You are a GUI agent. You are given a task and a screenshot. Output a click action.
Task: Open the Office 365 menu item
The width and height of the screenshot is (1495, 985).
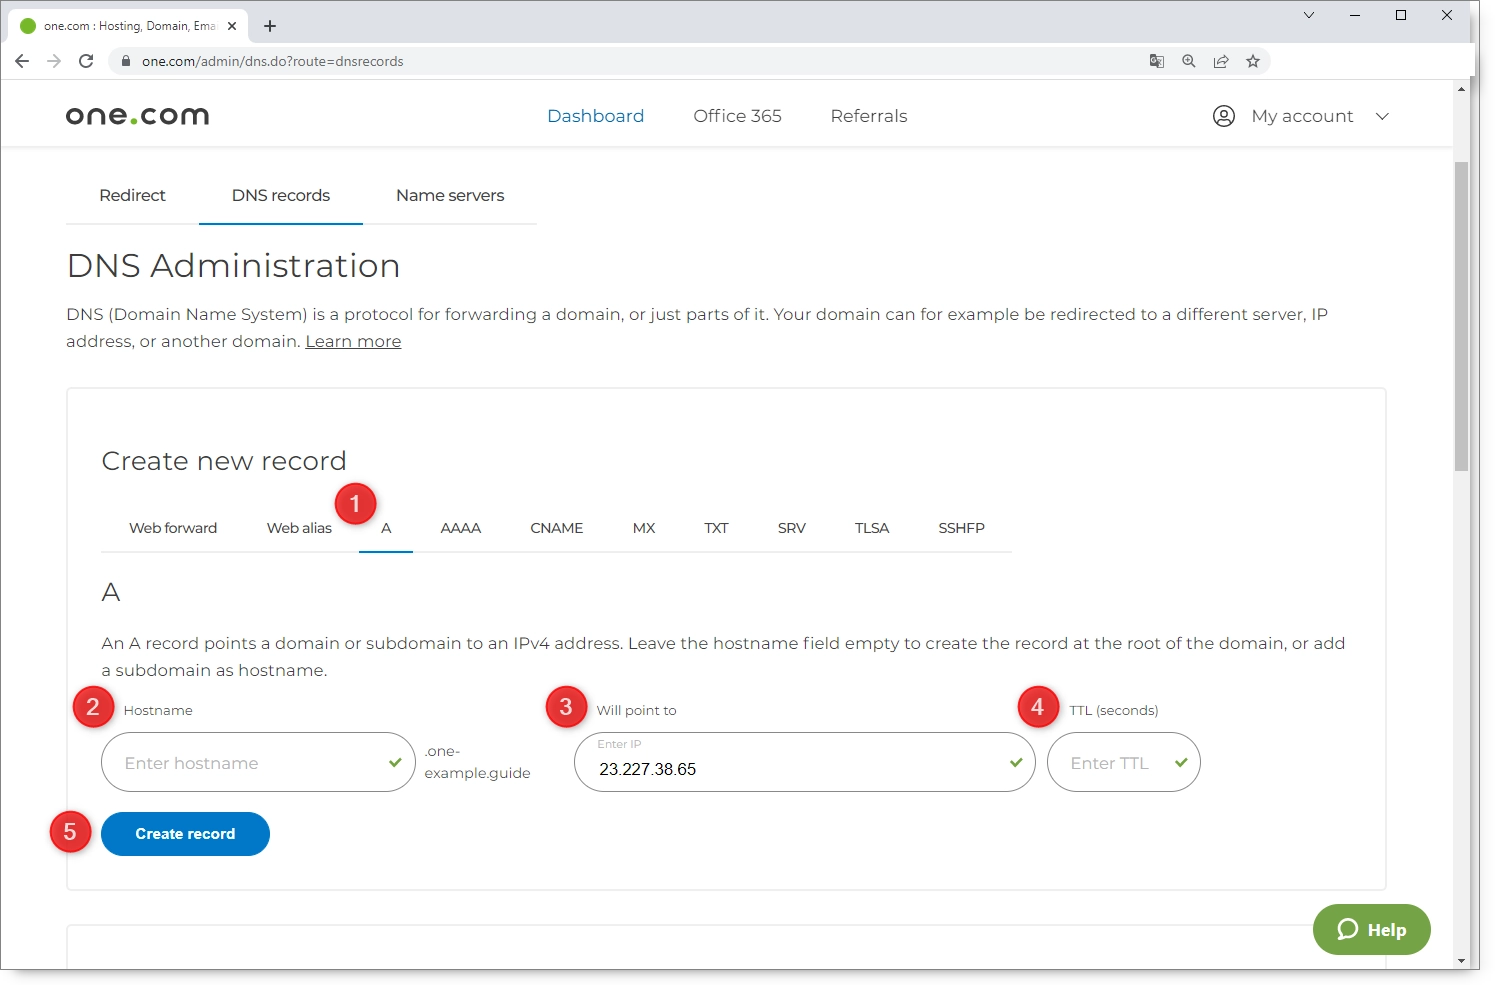pos(737,116)
